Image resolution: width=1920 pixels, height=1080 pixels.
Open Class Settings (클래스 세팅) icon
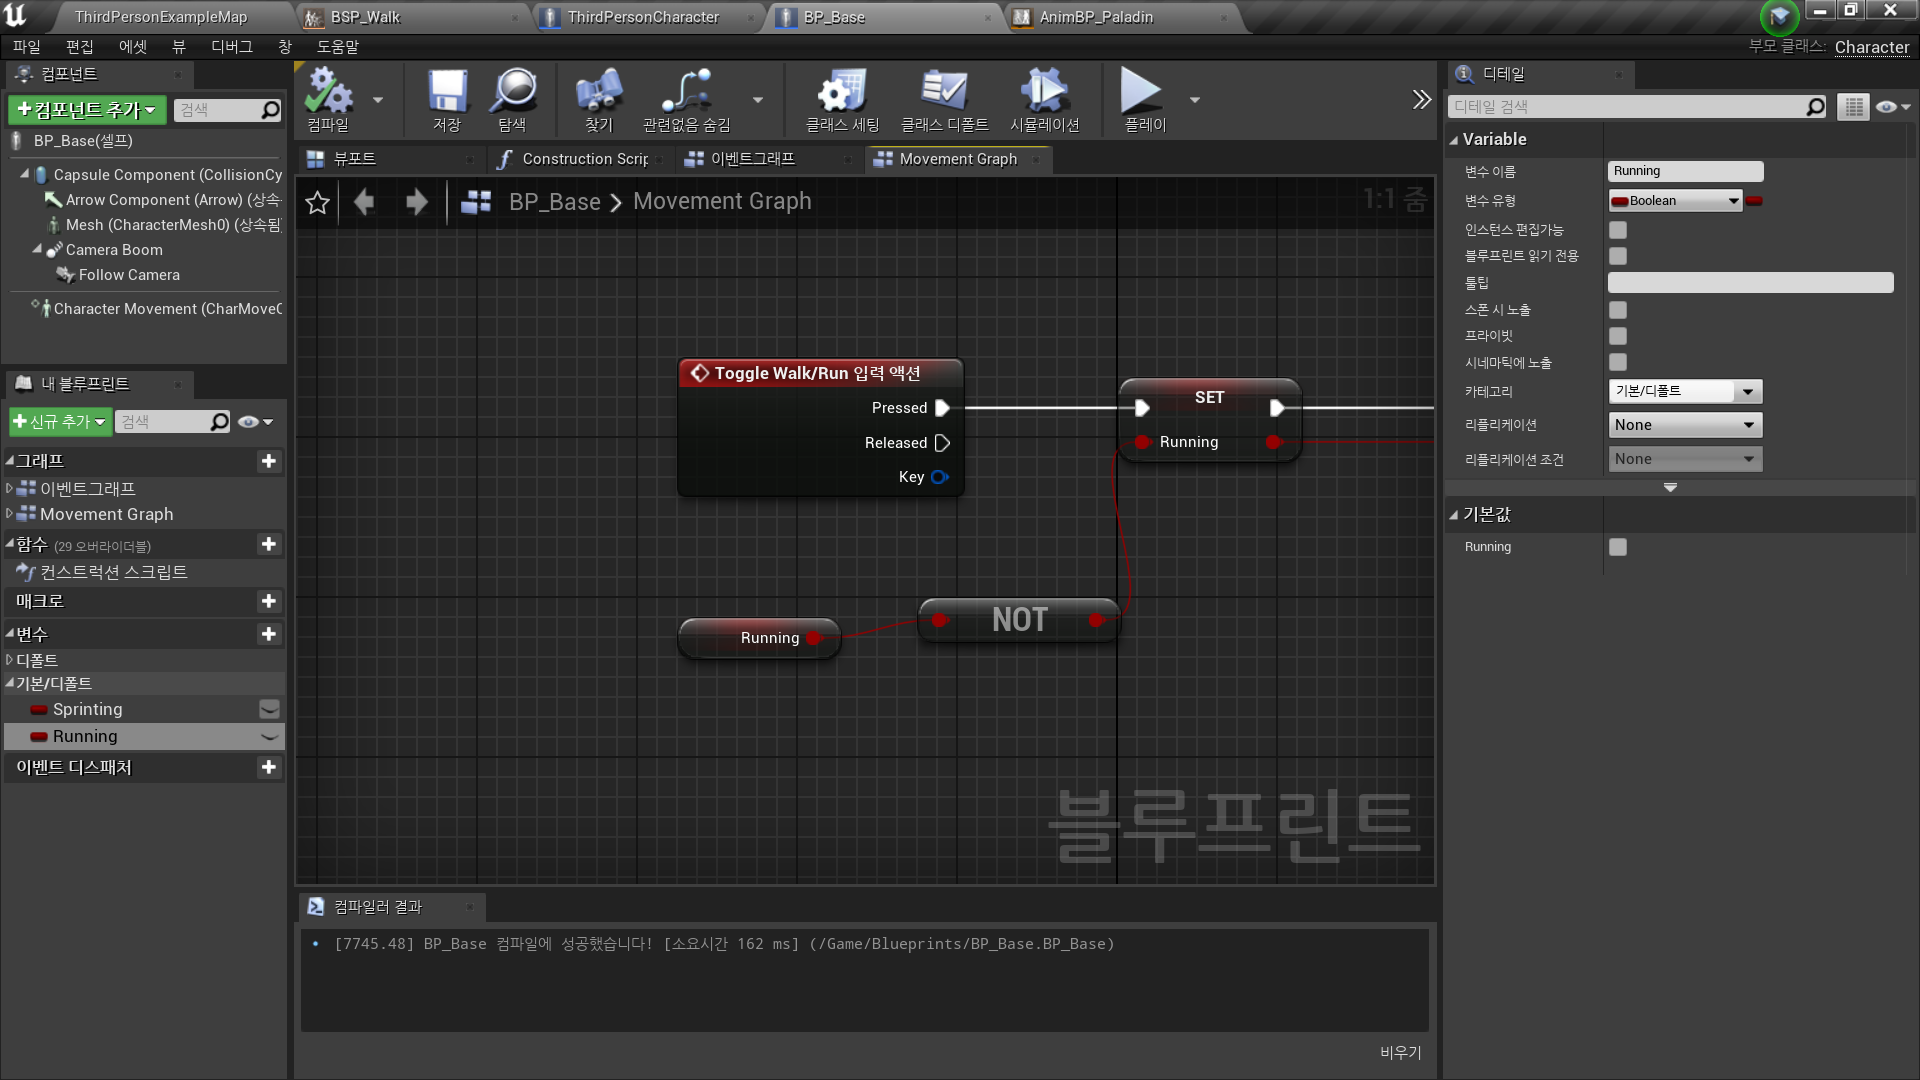842,92
